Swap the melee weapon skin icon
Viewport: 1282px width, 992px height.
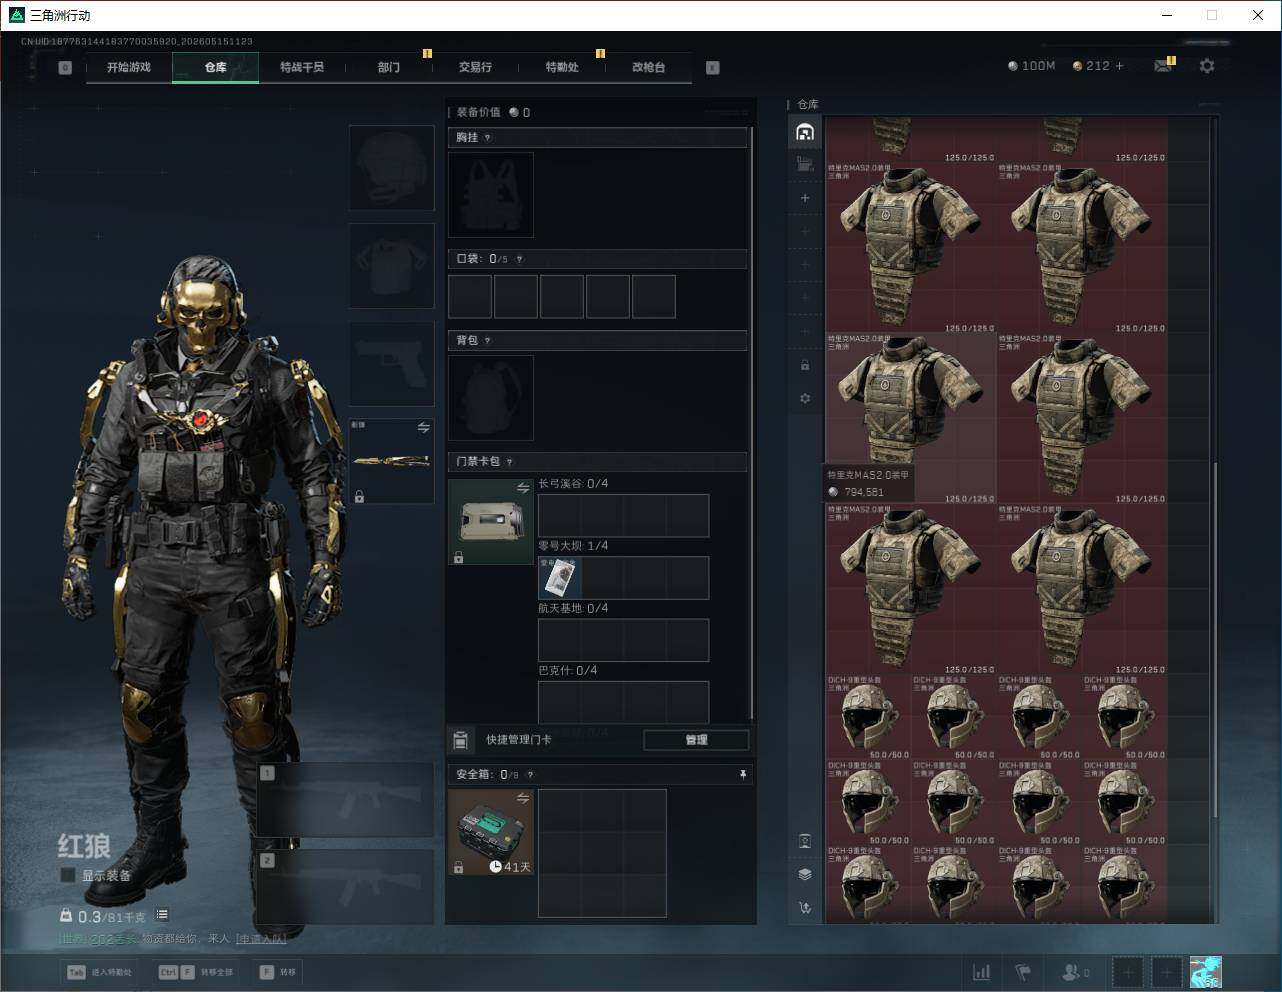[x=424, y=428]
